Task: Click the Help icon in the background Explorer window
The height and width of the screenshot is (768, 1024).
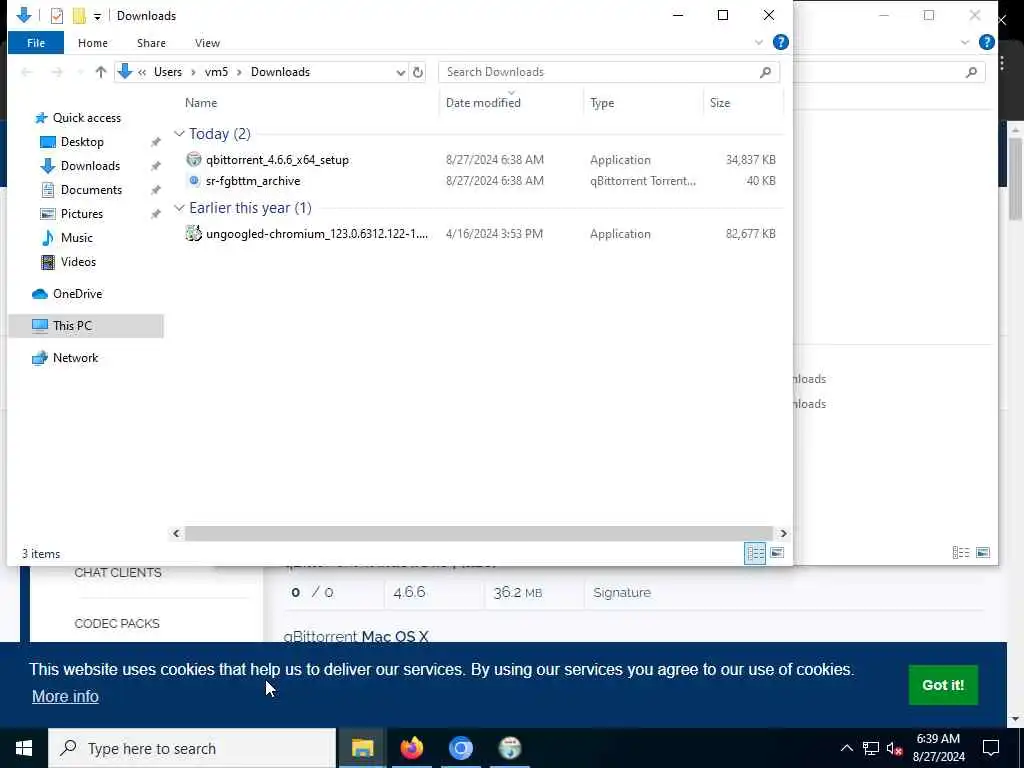Action: [x=987, y=42]
